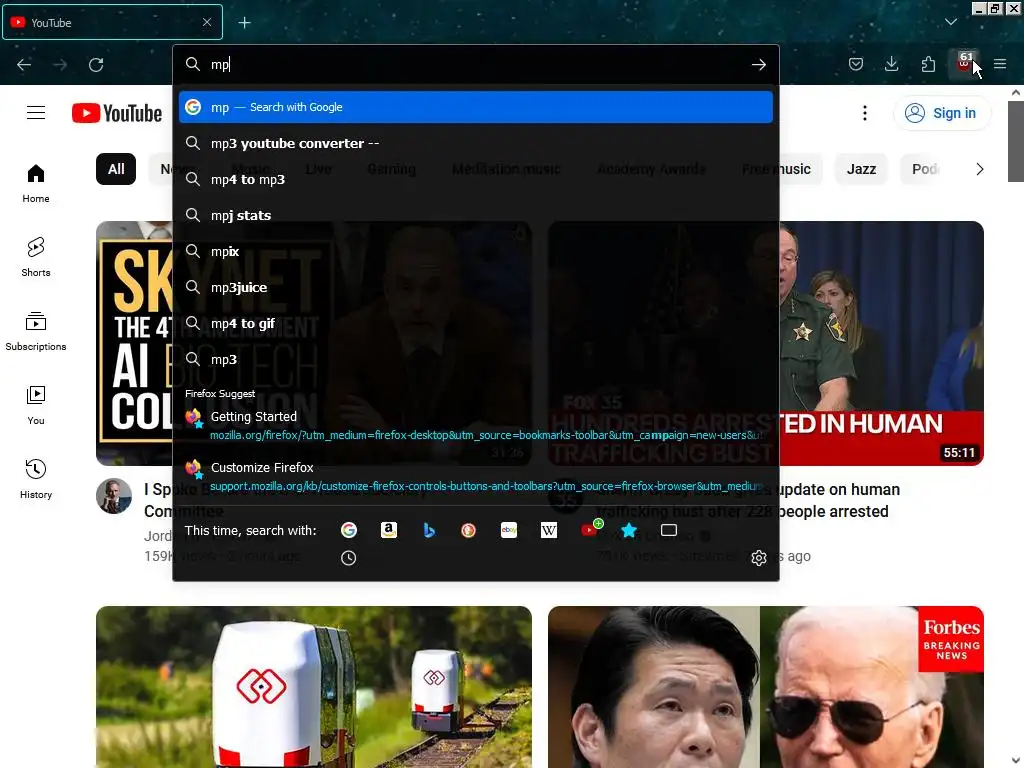Click into the address bar text 'mp'
1024x768 pixels.
[x=219, y=64]
